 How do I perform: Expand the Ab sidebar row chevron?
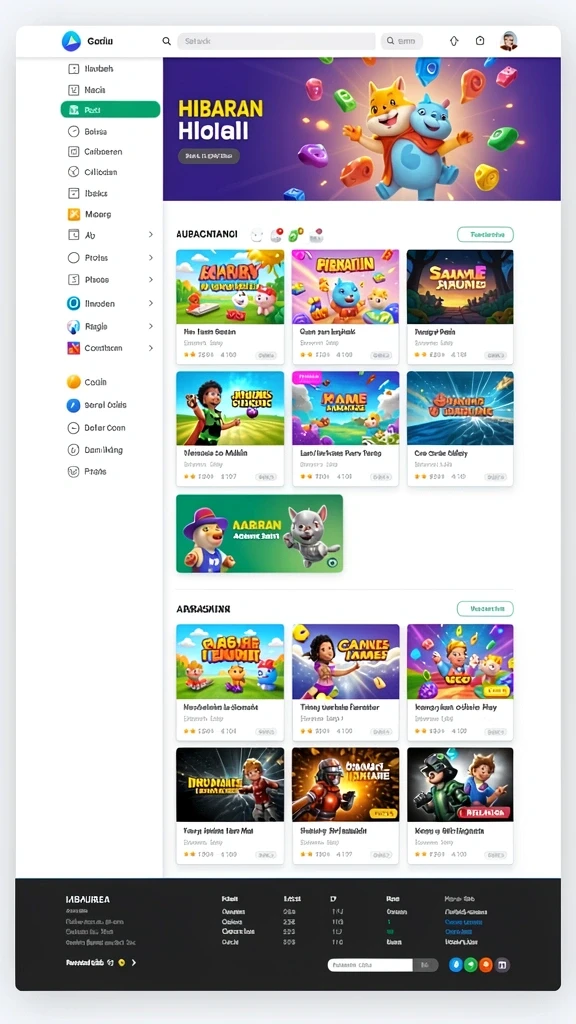(x=151, y=234)
